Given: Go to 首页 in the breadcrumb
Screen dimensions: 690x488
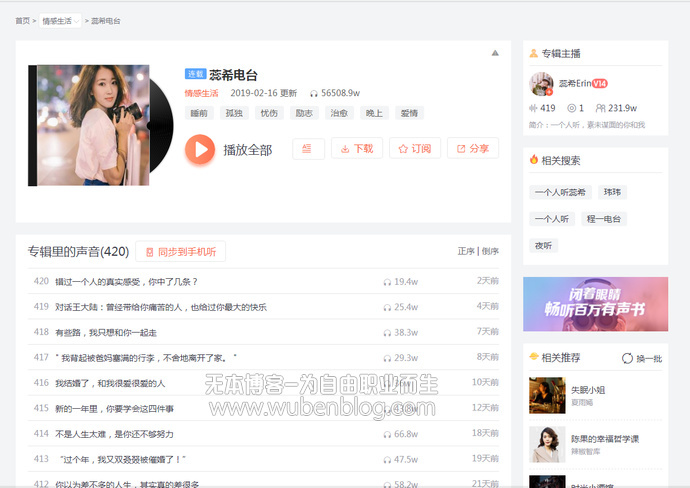Looking at the screenshot, I should 22,21.
